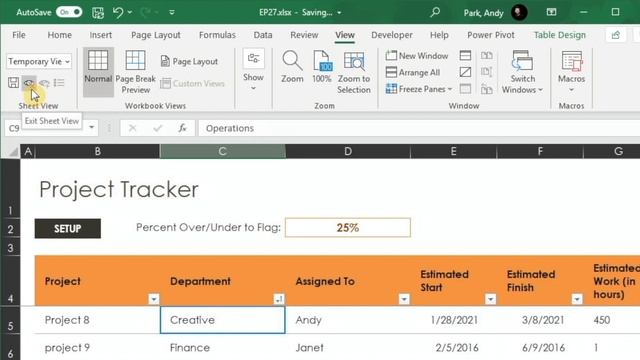Click the Reset Window Position icon
Viewport: 640px width, 360px height.
coord(487,89)
